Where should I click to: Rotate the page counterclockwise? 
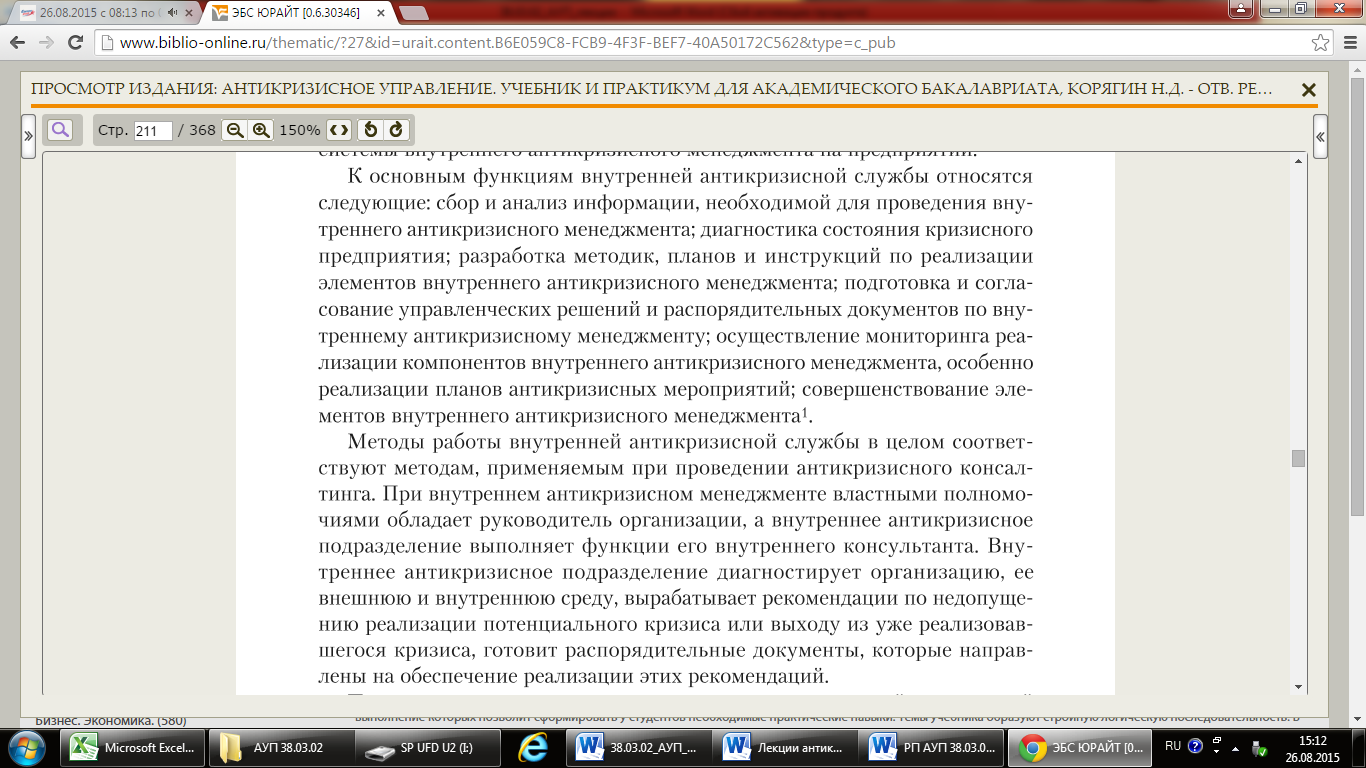370,130
